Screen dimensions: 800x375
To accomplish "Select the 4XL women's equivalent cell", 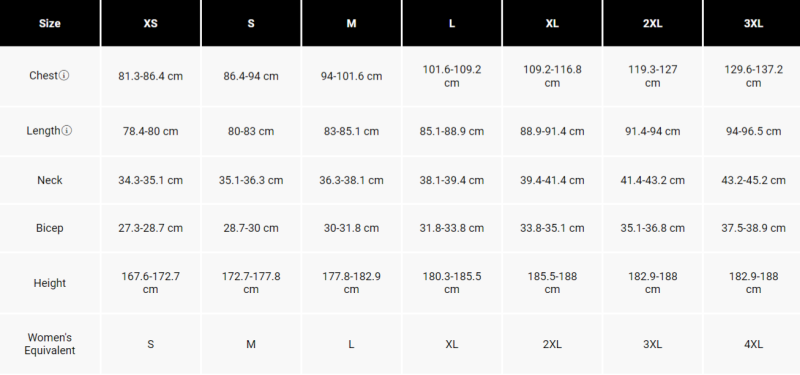I will pos(752,344).
